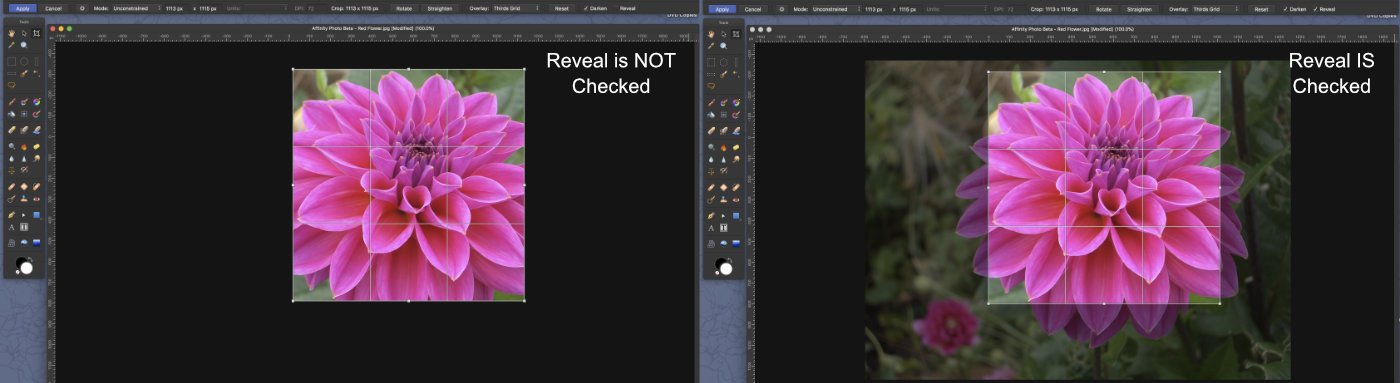Open crop presets gear in right screenshot
The image size is (1400, 383).
[782, 8]
